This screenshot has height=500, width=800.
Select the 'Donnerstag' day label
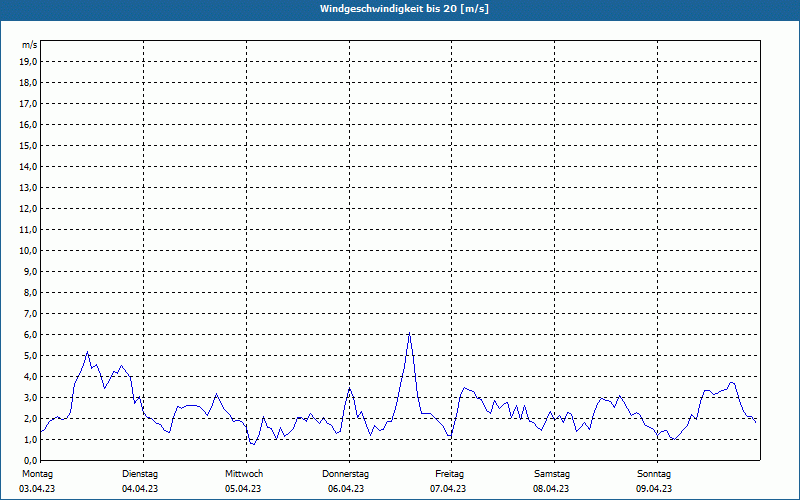click(345, 474)
